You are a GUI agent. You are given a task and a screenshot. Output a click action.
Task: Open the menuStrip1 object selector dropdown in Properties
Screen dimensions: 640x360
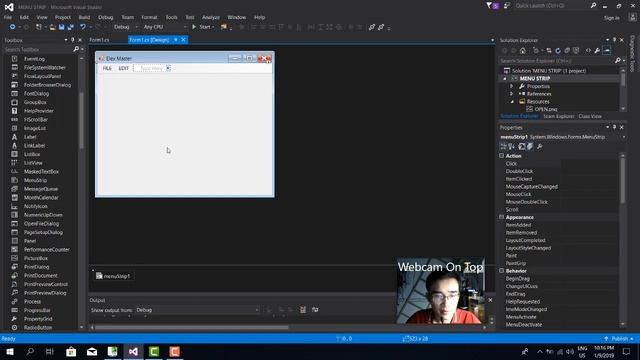pos(624,137)
